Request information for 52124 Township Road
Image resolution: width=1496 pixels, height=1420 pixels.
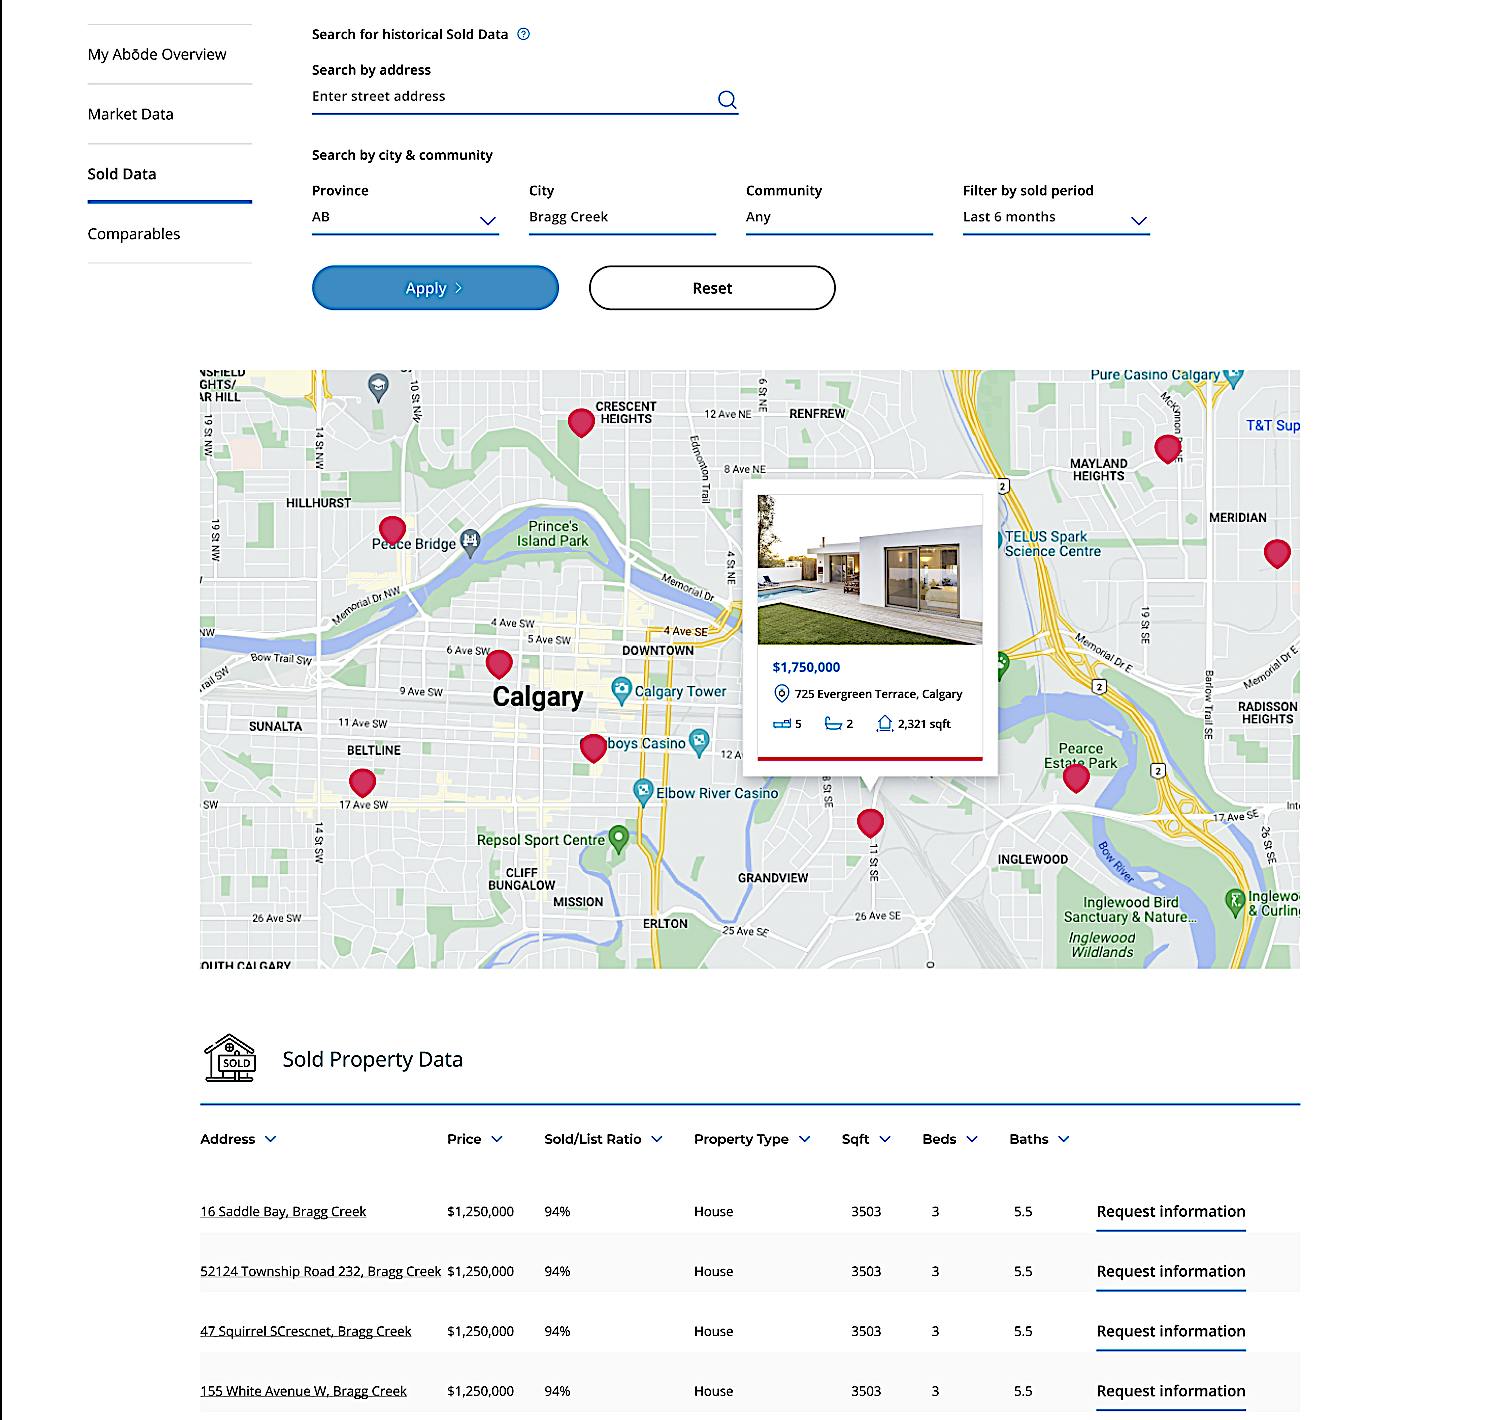tap(1171, 1272)
